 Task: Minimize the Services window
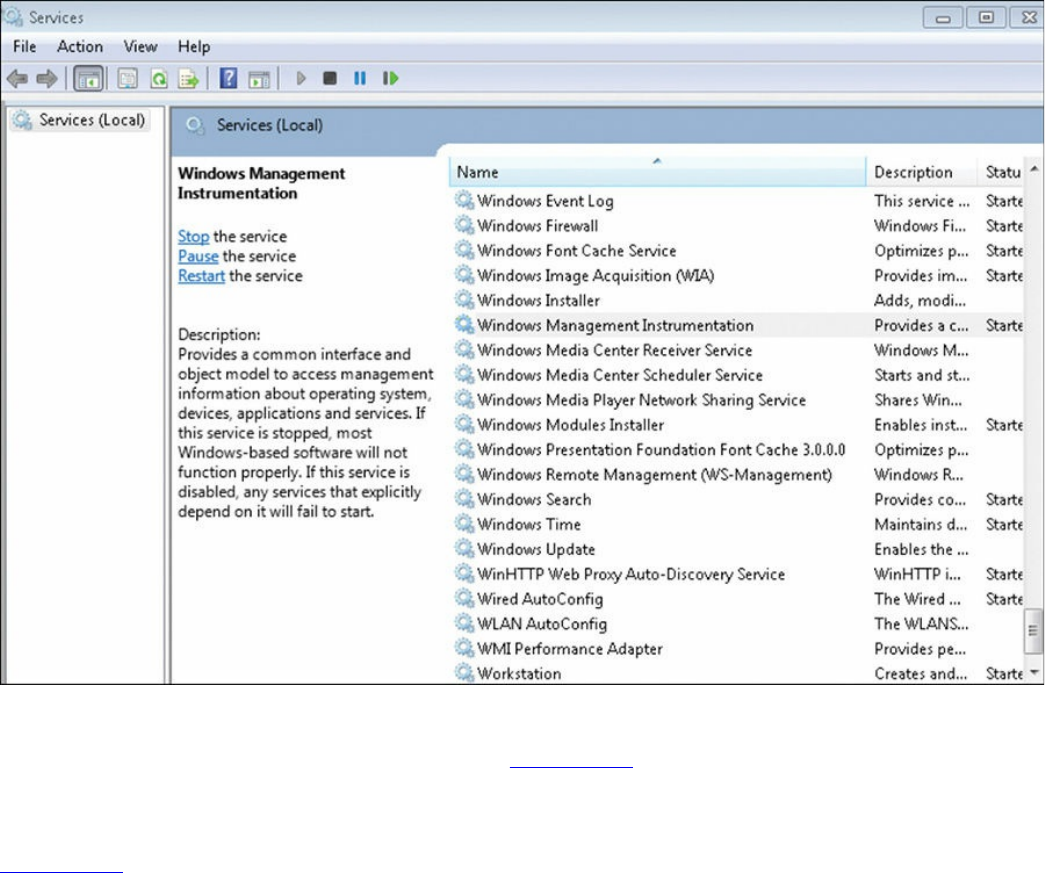point(943,17)
